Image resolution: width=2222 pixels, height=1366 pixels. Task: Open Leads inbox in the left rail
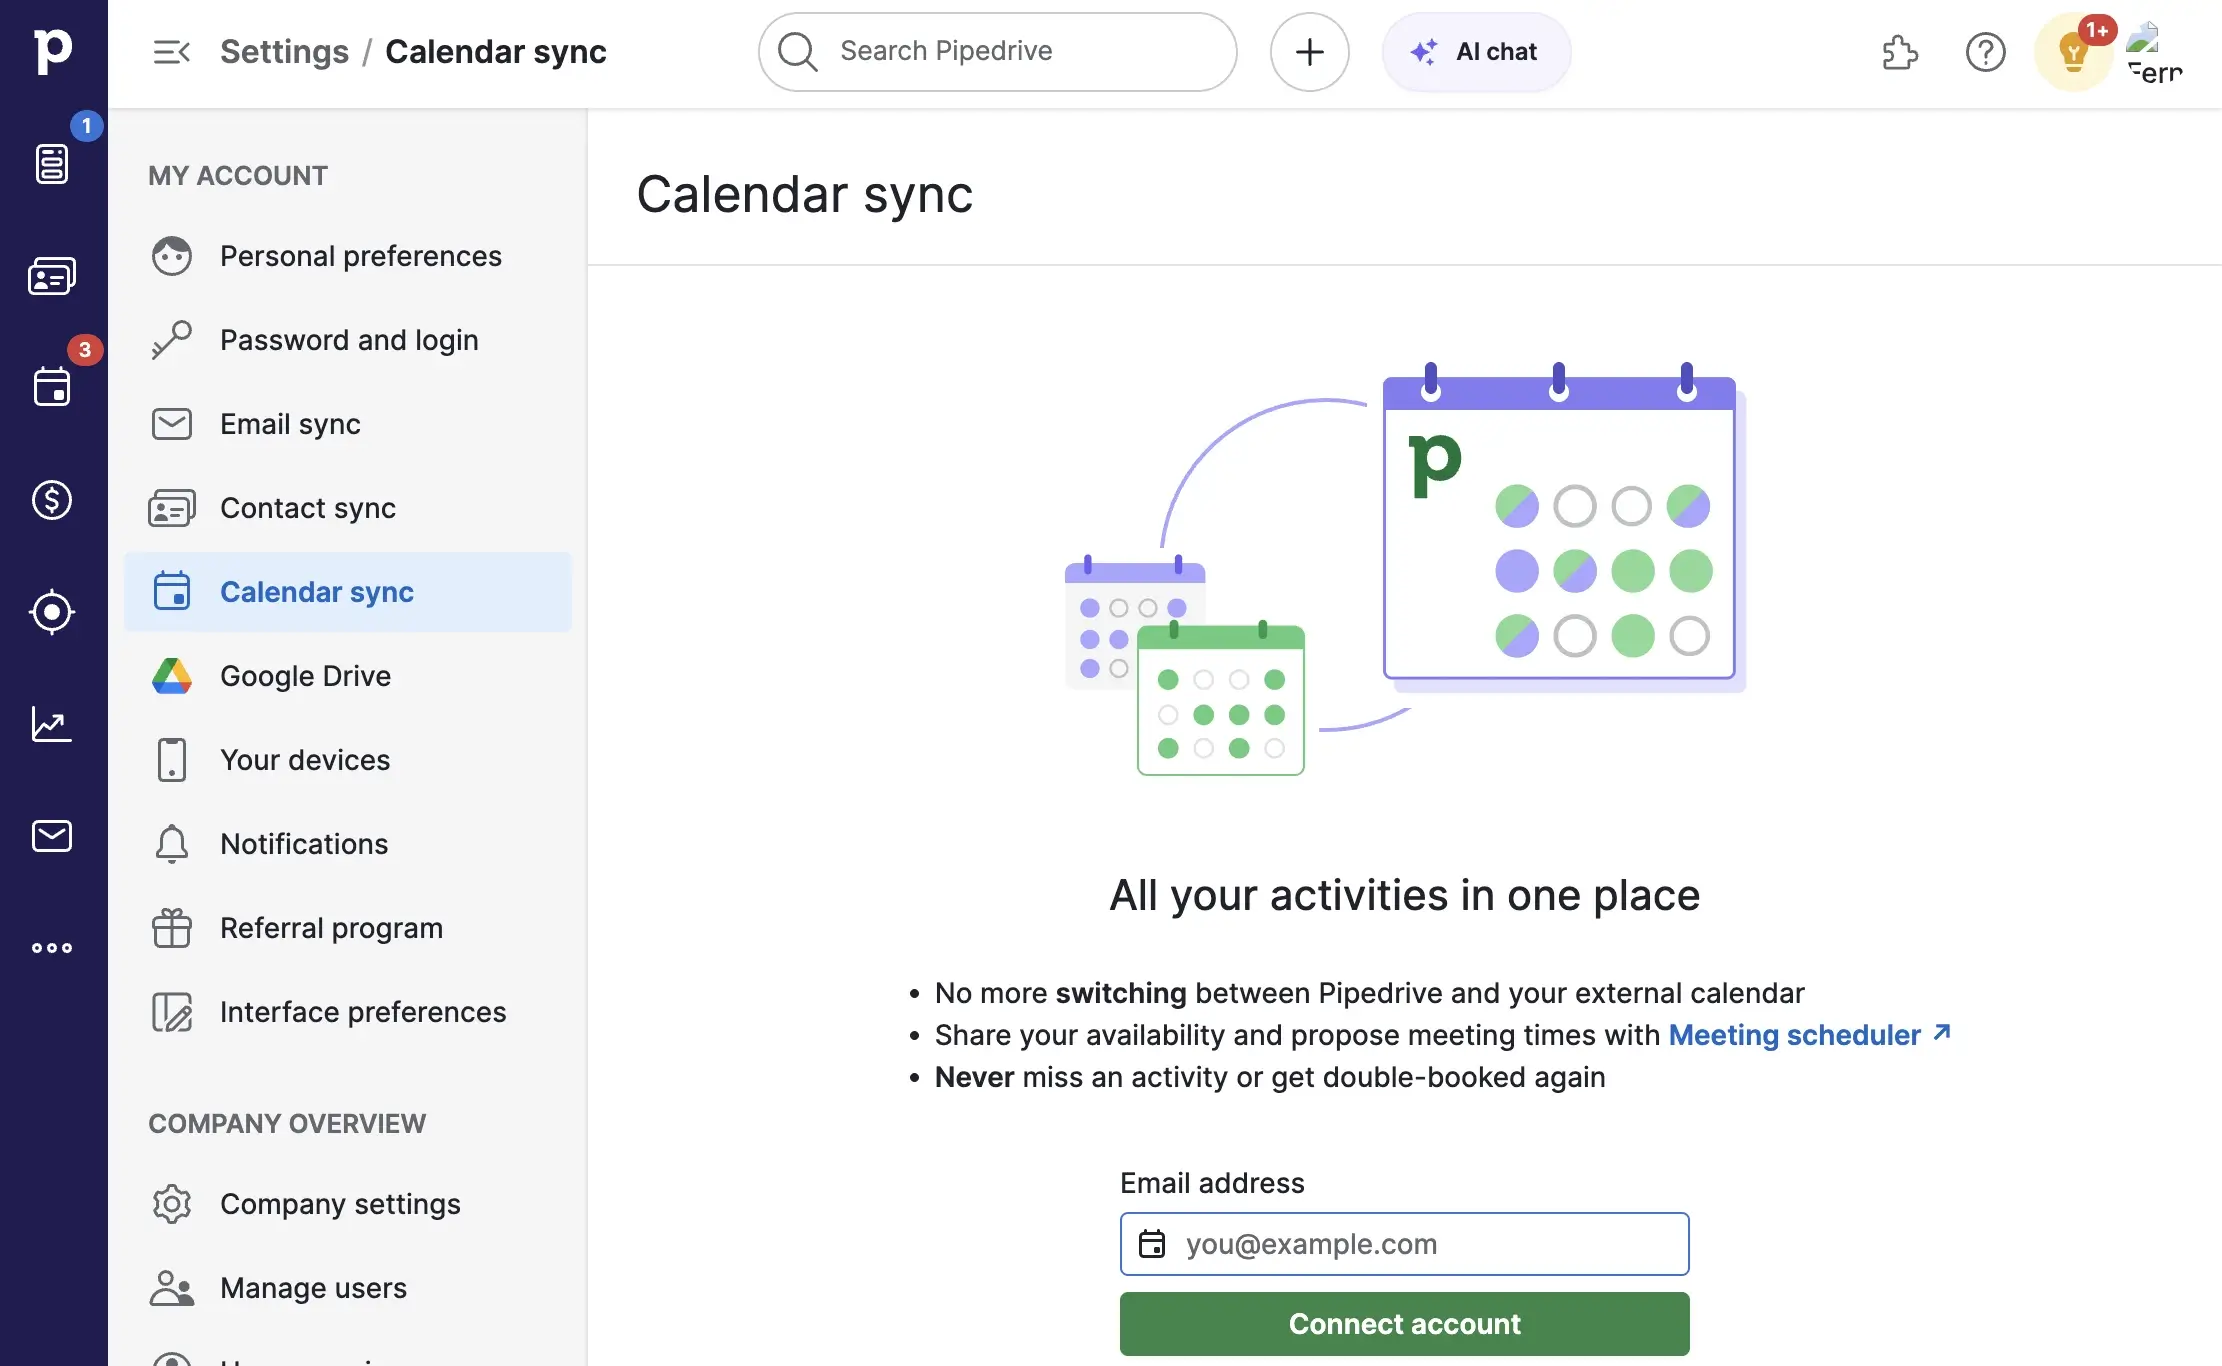(52, 164)
